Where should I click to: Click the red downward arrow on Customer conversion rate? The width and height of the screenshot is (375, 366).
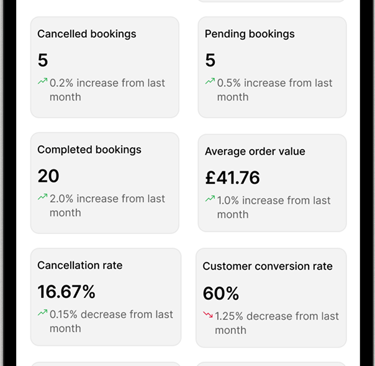pyautogui.click(x=208, y=314)
